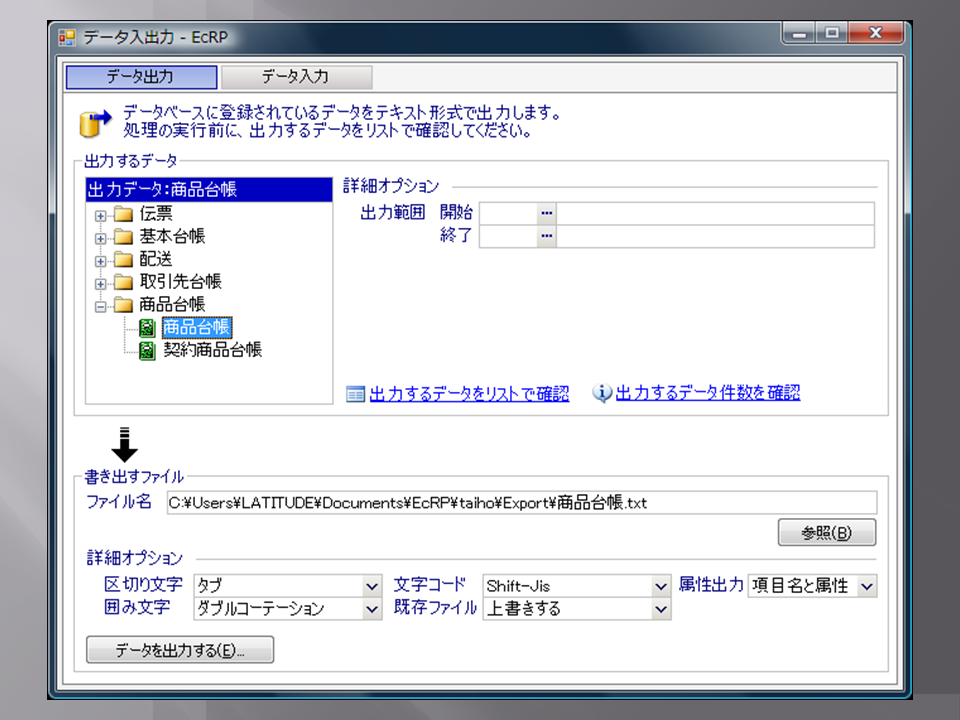Image resolution: width=960 pixels, height=720 pixels.
Task: Click the 商品台帳 ledger file icon
Action: (147, 328)
